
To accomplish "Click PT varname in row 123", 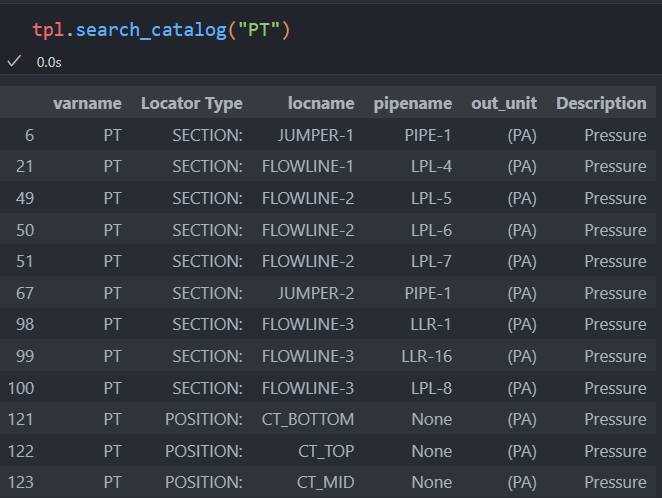I will click(112, 482).
